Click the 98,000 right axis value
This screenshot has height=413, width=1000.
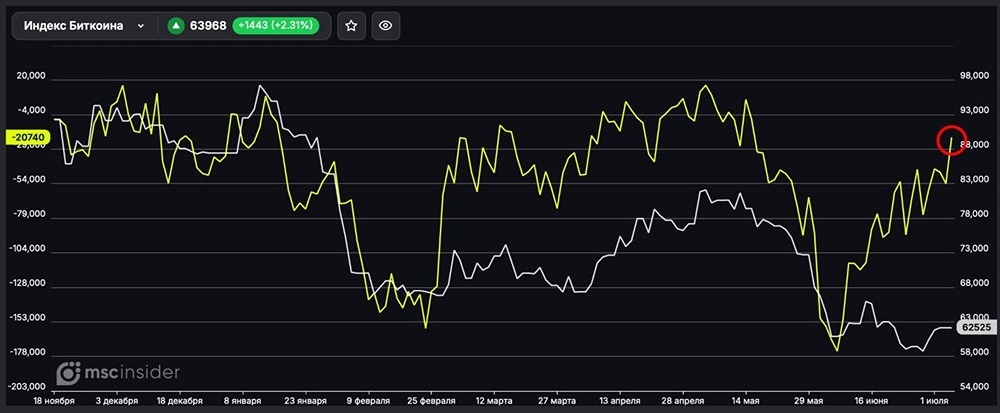coord(974,76)
